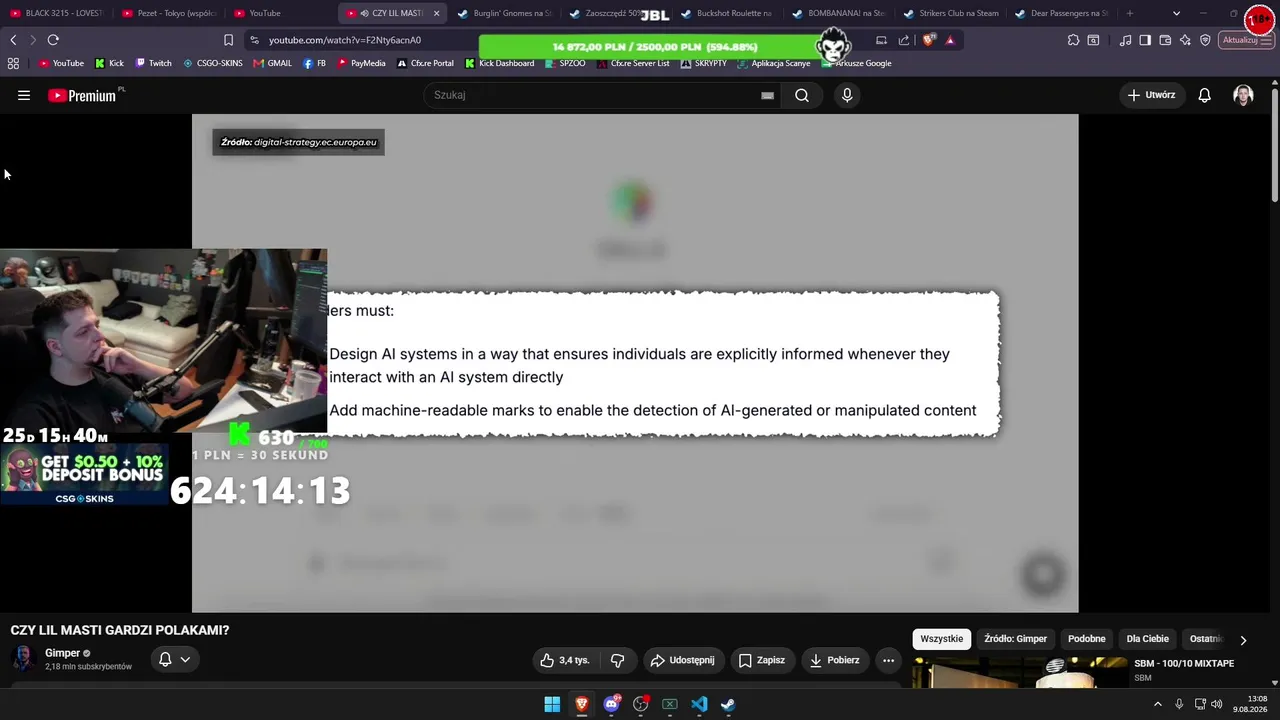This screenshot has height=720, width=1280.
Task: Save the video with the Zapisz button
Action: [762, 660]
